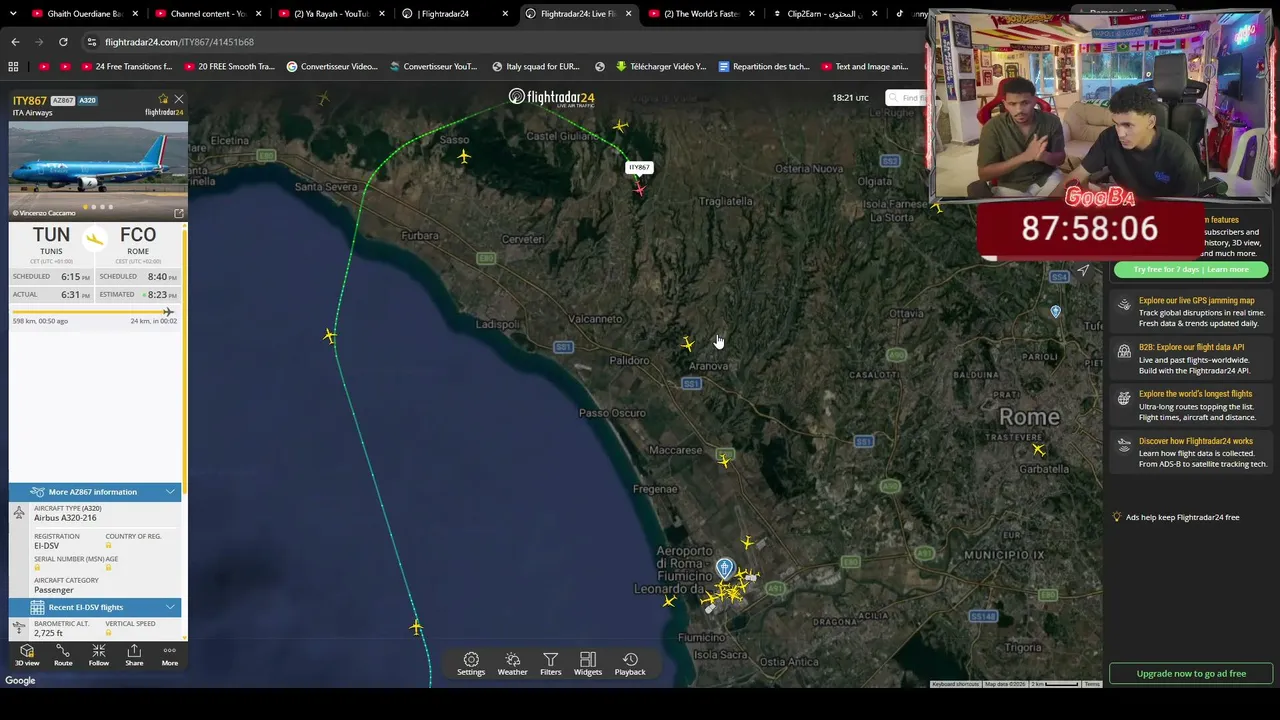Switch to the '| Flightradar24' tab
Image resolution: width=1280 pixels, height=720 pixels.
tap(455, 14)
